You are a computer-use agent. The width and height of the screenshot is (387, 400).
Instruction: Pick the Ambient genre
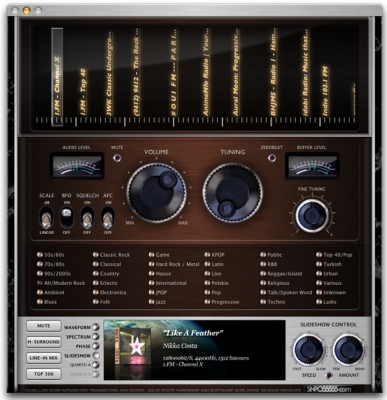[51, 293]
